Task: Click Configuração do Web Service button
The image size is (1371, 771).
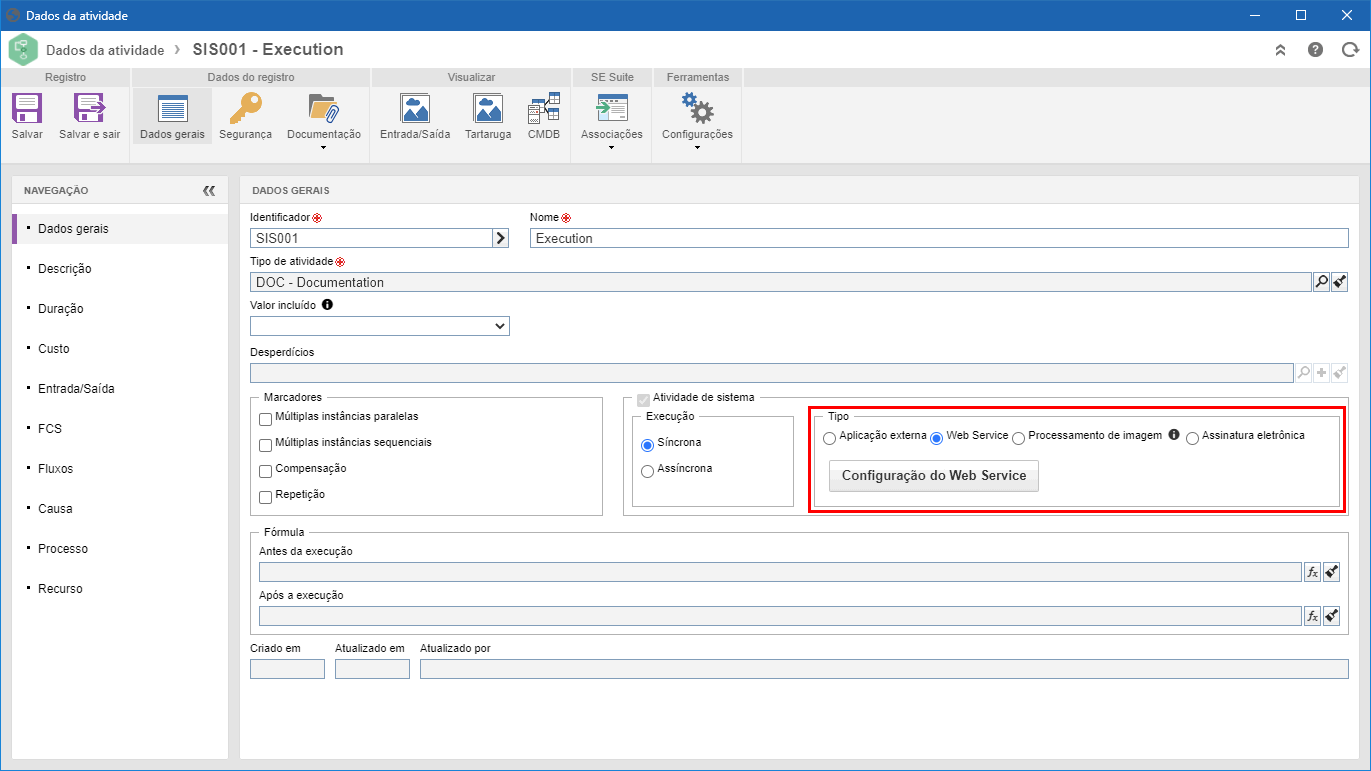Action: pos(934,476)
